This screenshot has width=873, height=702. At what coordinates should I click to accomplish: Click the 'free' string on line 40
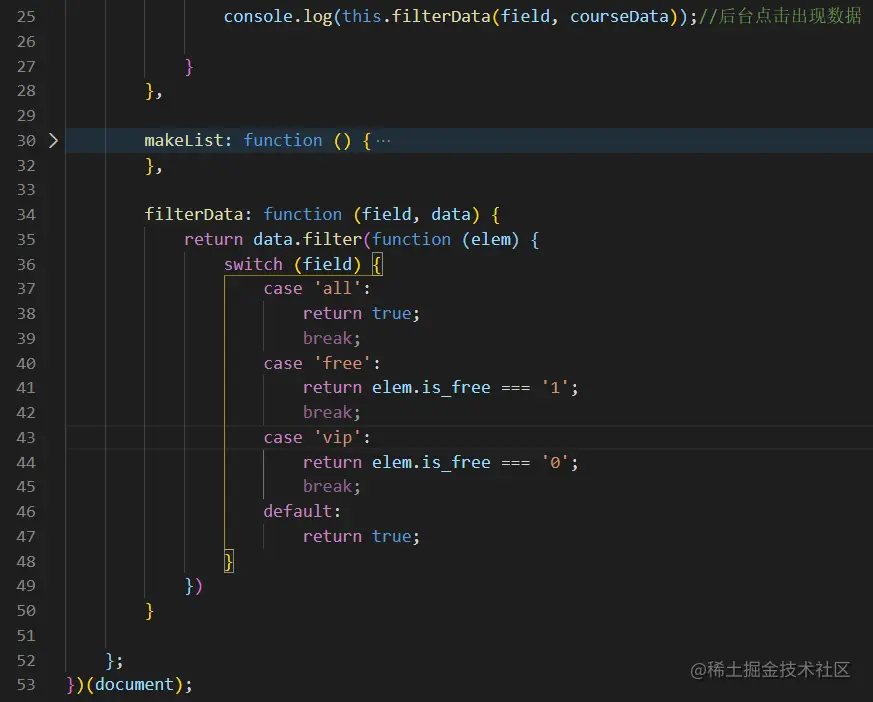pos(343,363)
